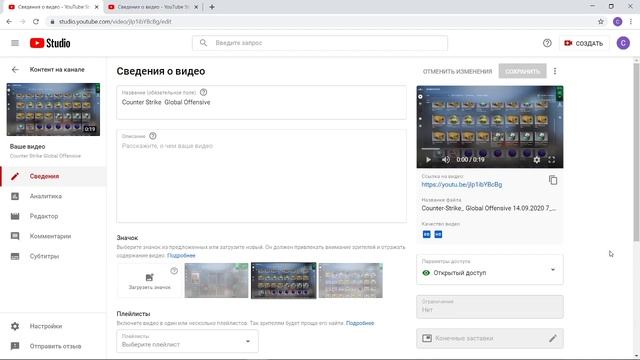Click the Создать create video button
Viewport: 640px width, 360px height.
(x=584, y=43)
